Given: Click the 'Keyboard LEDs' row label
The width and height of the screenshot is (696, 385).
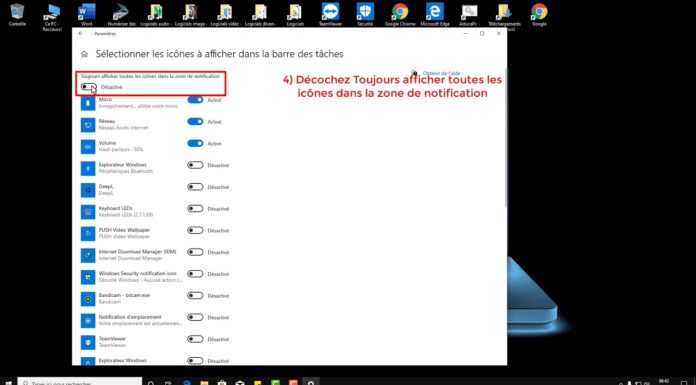Looking at the screenshot, I should coord(115,208).
